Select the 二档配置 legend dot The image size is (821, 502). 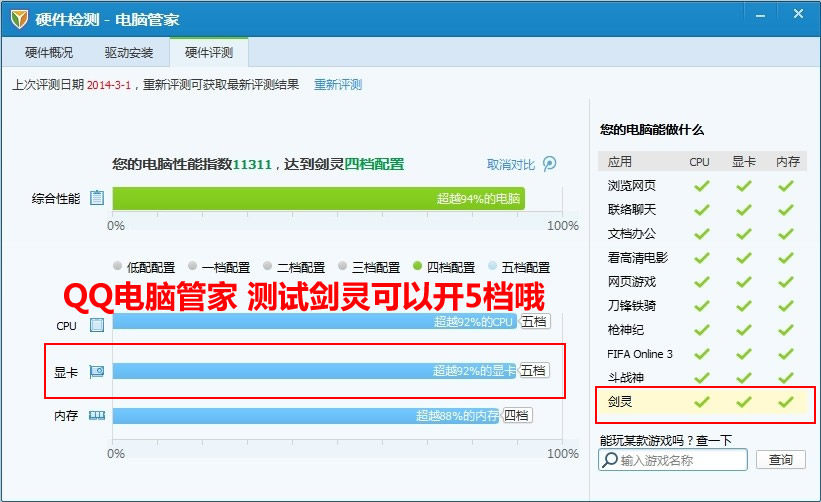pyautogui.click(x=268, y=265)
